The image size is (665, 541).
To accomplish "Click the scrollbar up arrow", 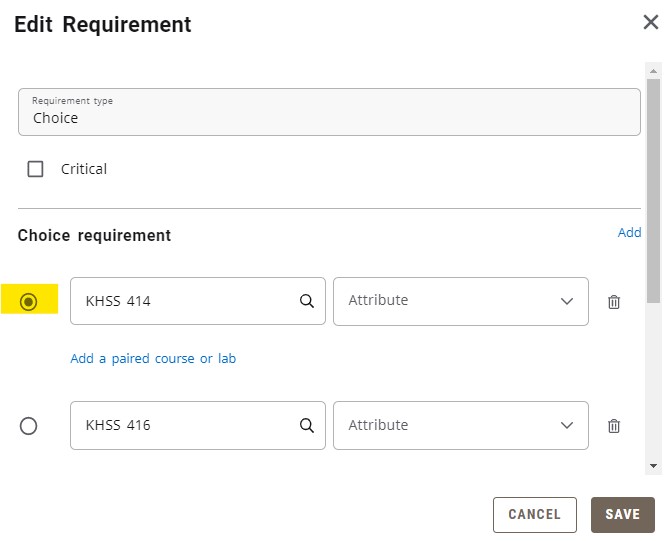I will pos(653,71).
